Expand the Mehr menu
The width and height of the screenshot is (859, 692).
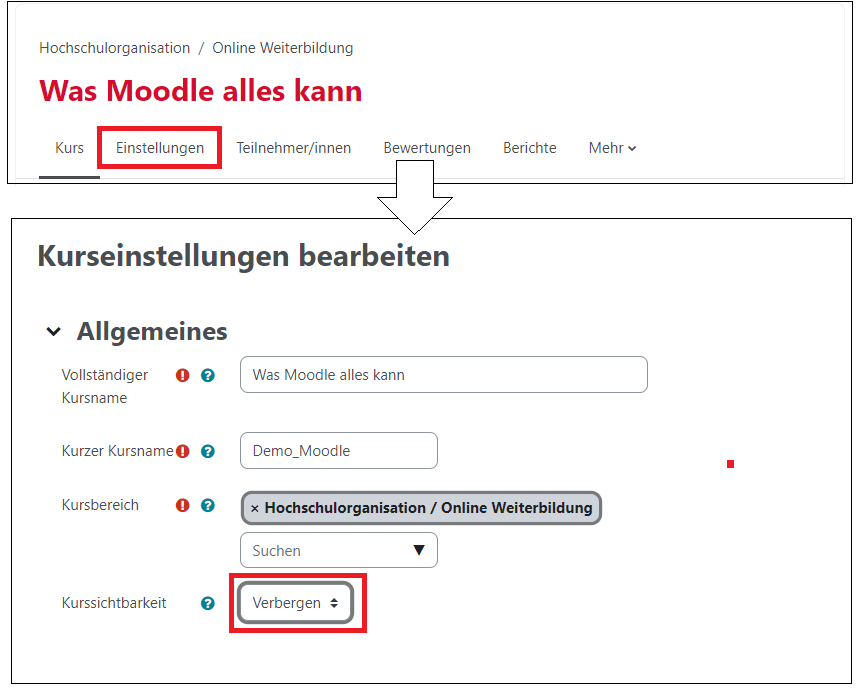click(x=612, y=148)
